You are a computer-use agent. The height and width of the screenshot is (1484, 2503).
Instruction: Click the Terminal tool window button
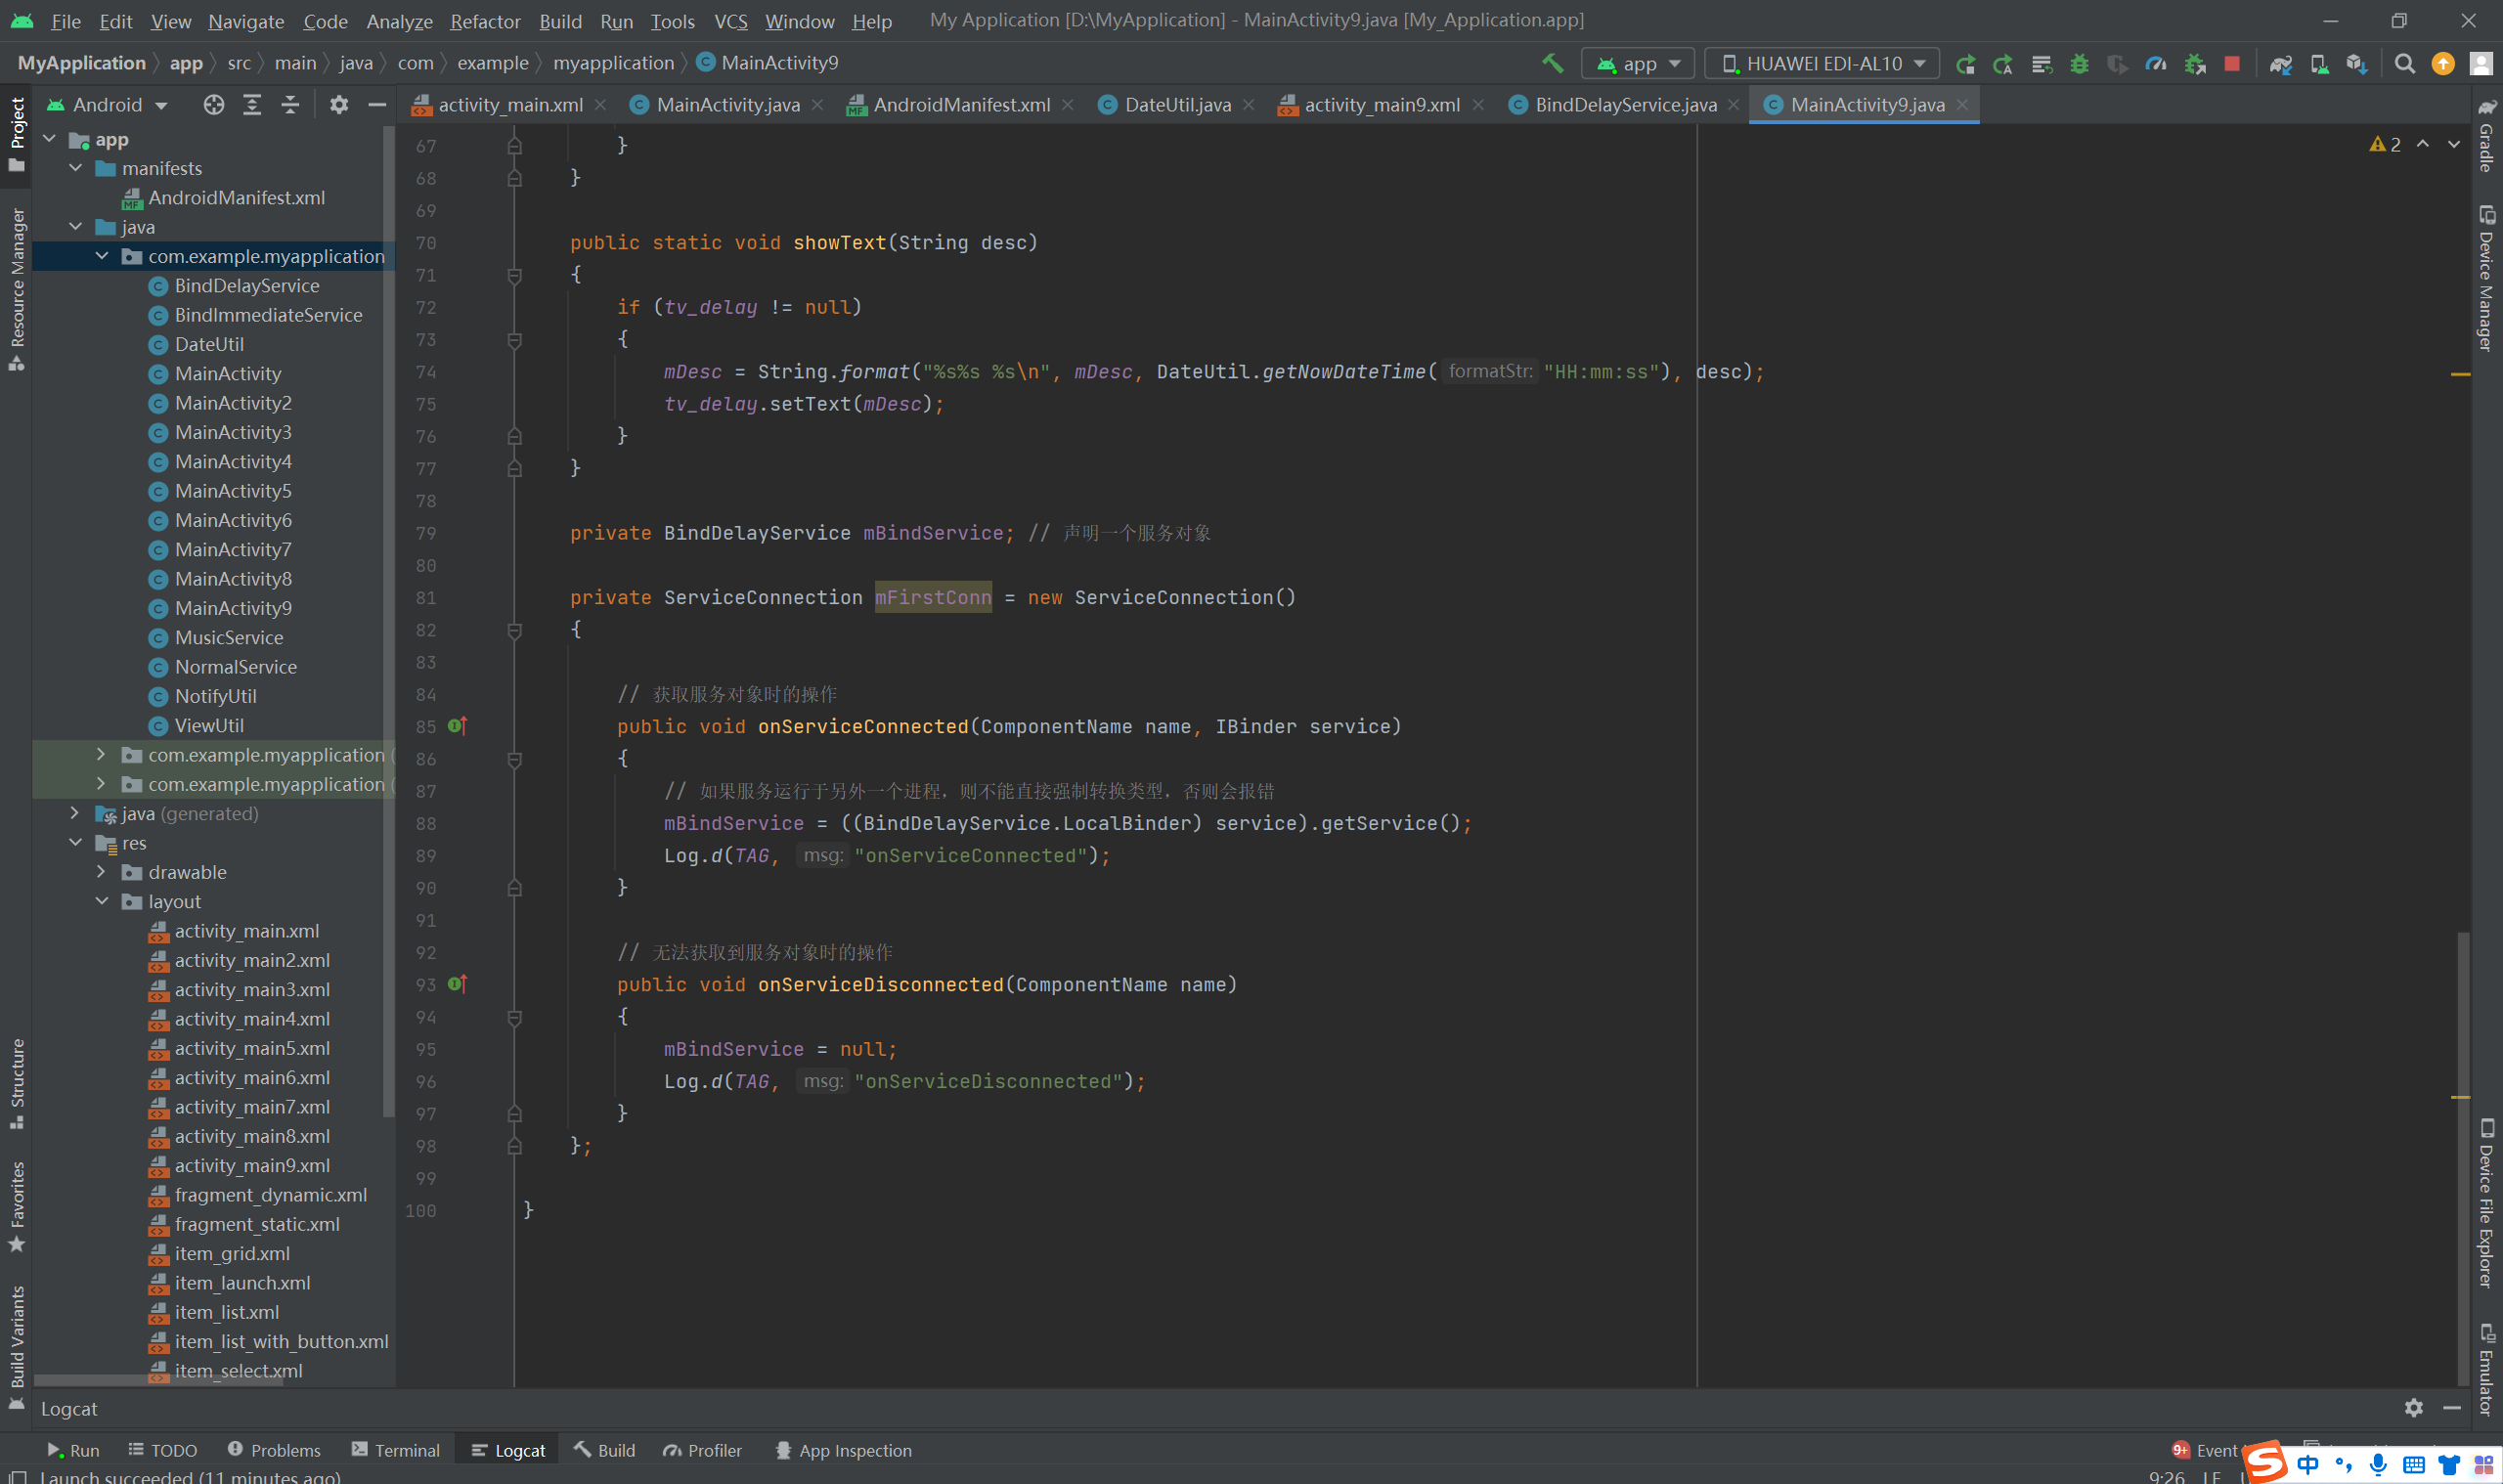click(x=396, y=1450)
